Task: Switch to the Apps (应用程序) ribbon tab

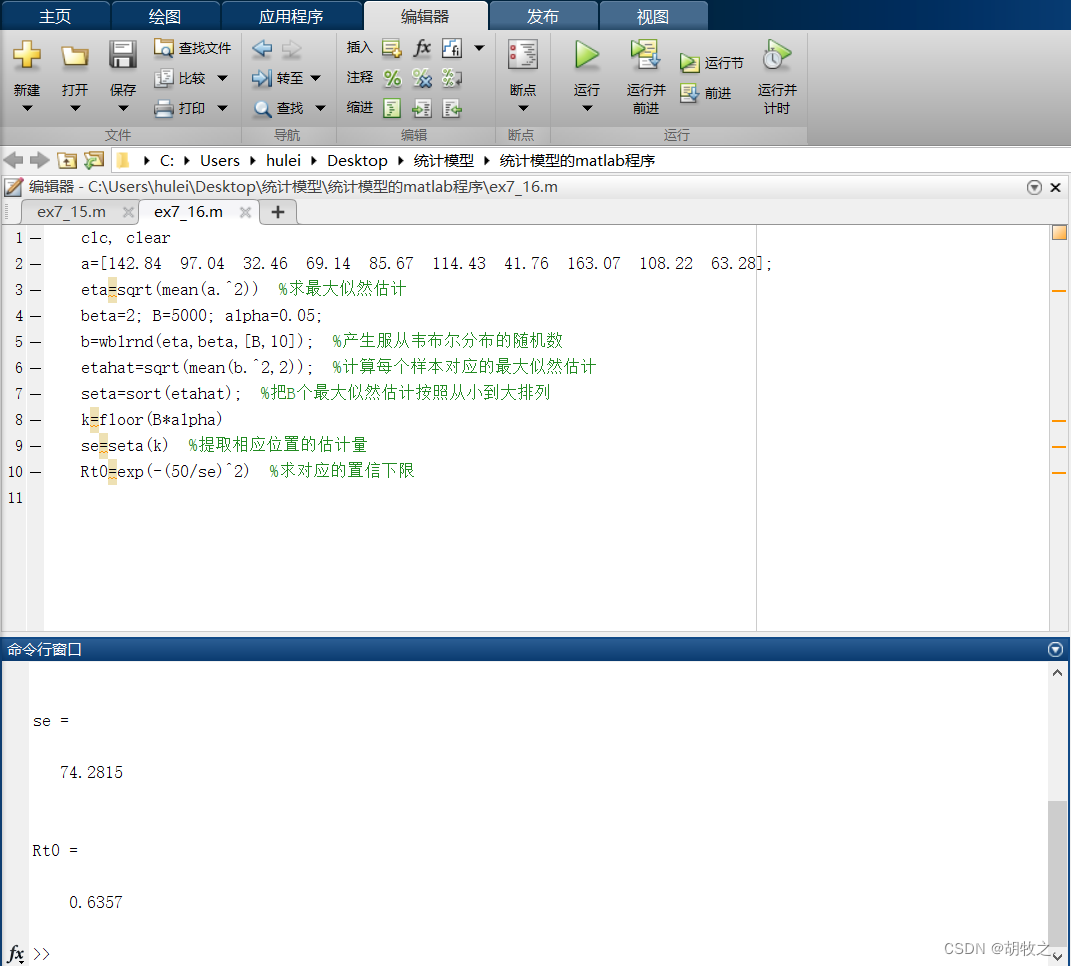Action: (291, 16)
